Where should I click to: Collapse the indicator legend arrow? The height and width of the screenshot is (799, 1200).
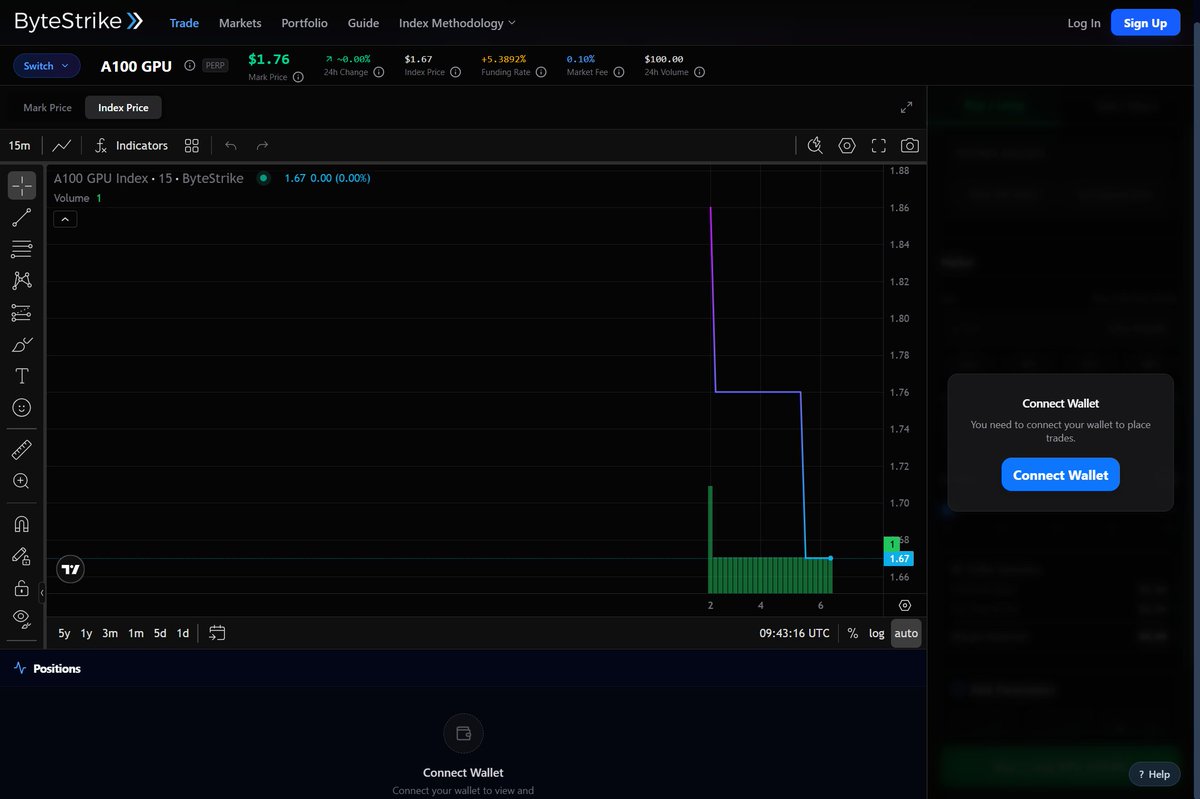click(x=65, y=219)
